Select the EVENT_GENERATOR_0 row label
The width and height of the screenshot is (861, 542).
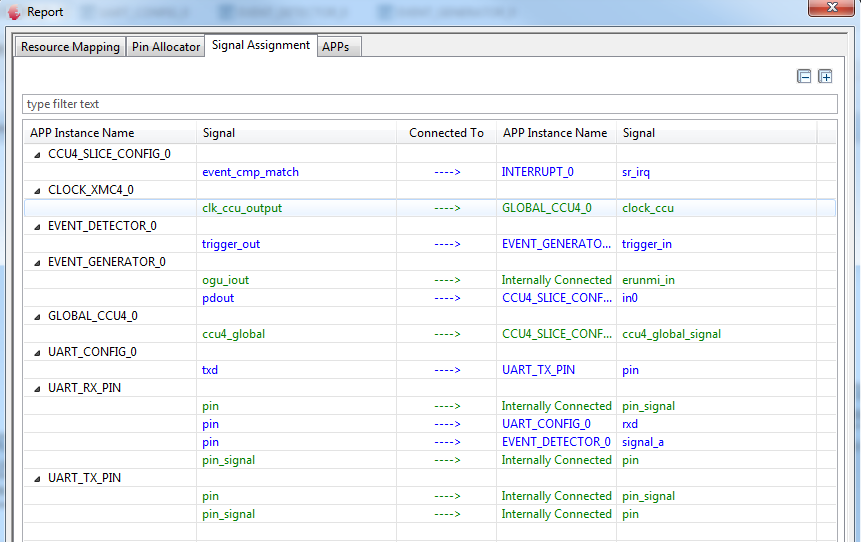107,262
